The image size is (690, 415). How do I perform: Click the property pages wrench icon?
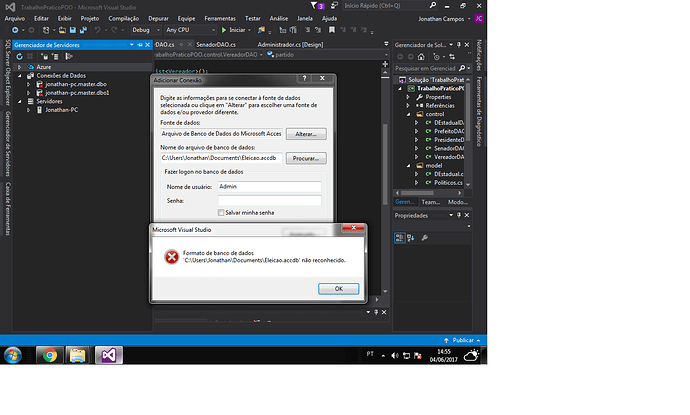pos(425,238)
